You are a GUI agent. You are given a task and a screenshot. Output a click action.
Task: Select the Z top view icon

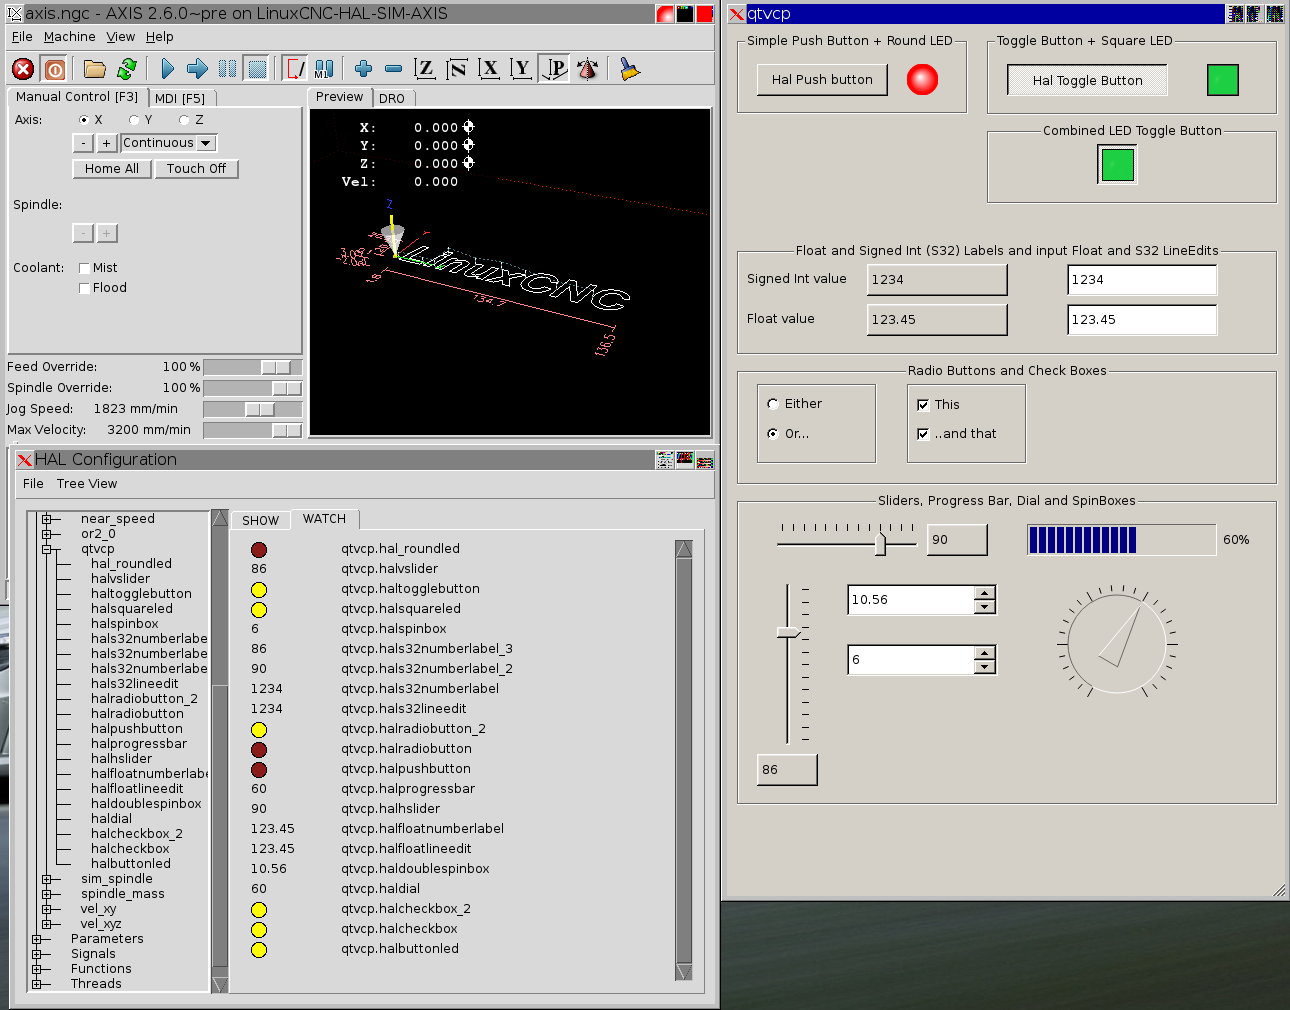(x=425, y=69)
